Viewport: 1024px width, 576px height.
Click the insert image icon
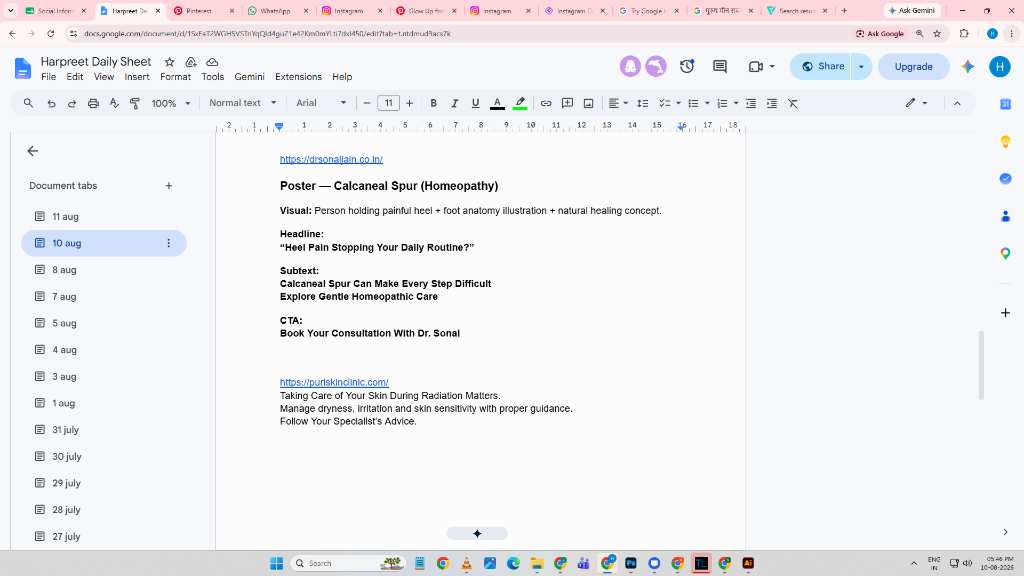(588, 103)
